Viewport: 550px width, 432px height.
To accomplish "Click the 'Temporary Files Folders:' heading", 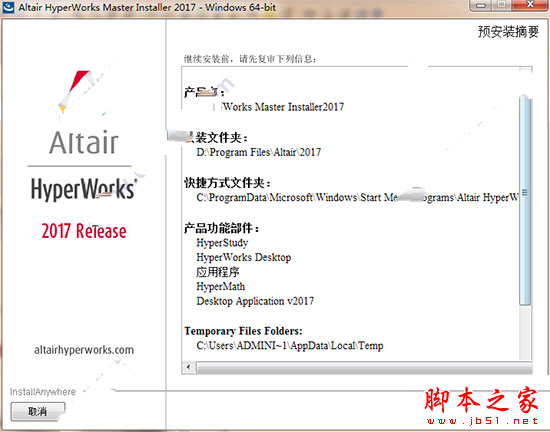I will [x=243, y=331].
